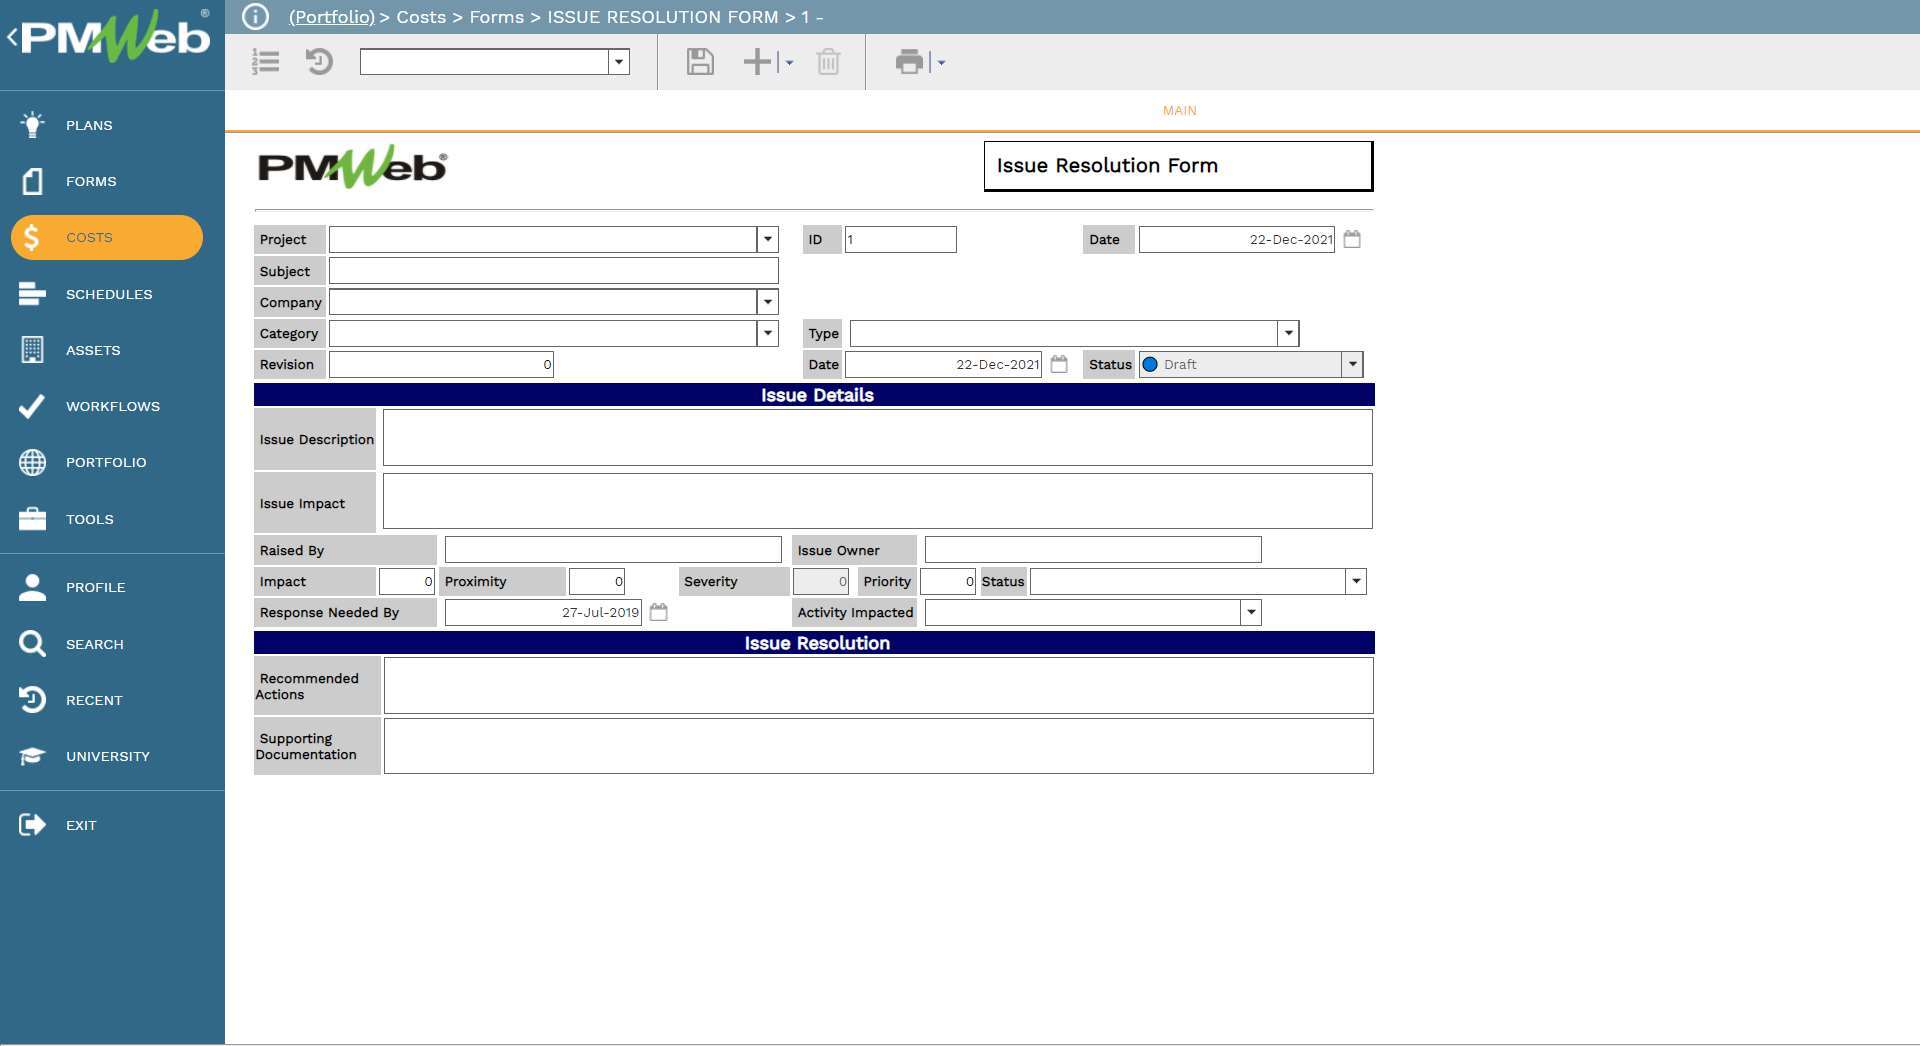Click the Forms document icon in sidebar
This screenshot has height=1046, width=1920.
[x=32, y=181]
